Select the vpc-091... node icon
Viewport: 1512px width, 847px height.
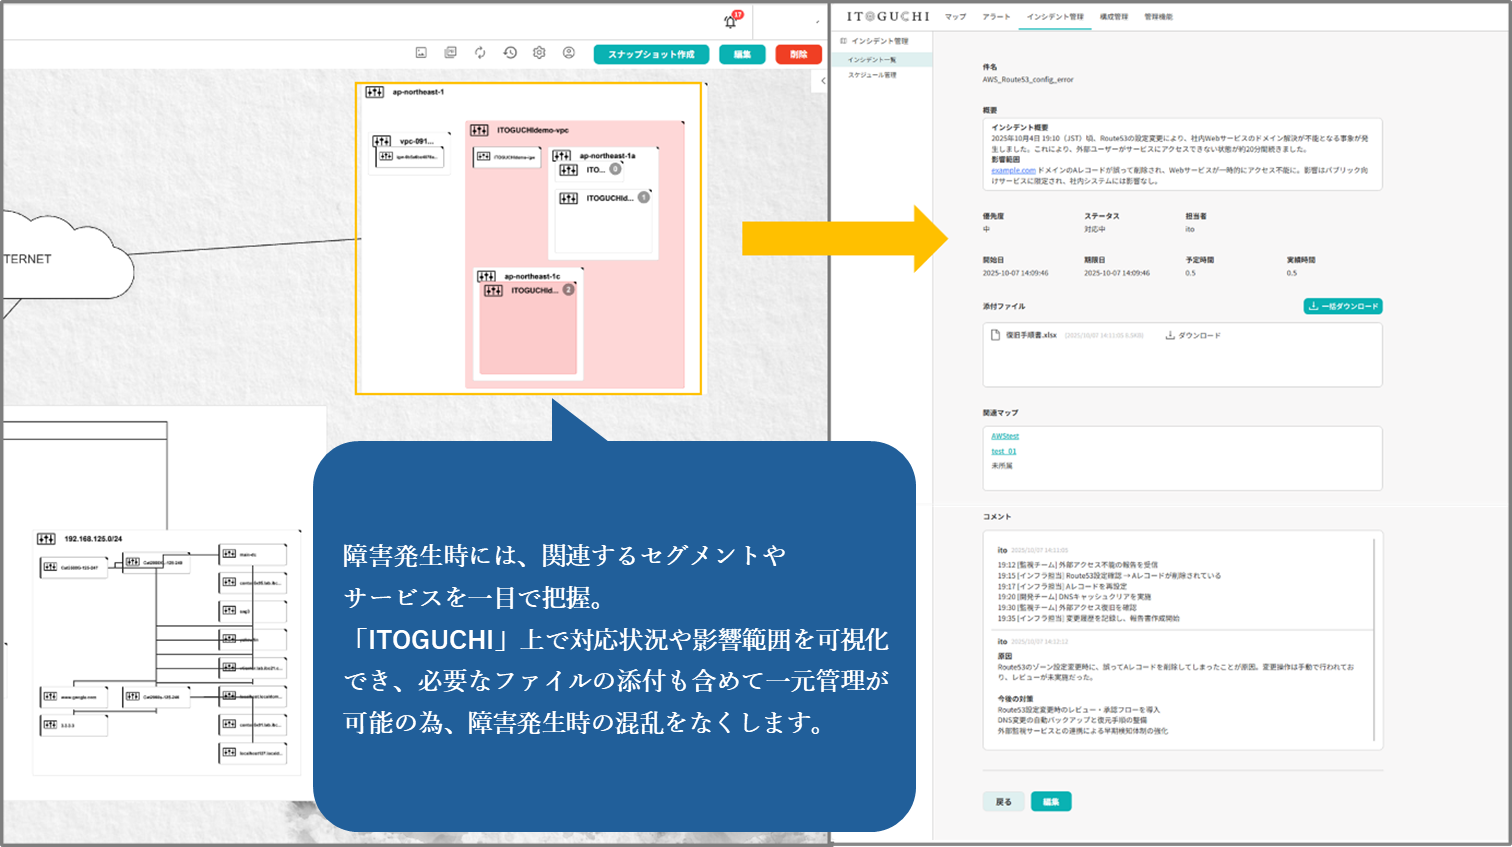382,141
